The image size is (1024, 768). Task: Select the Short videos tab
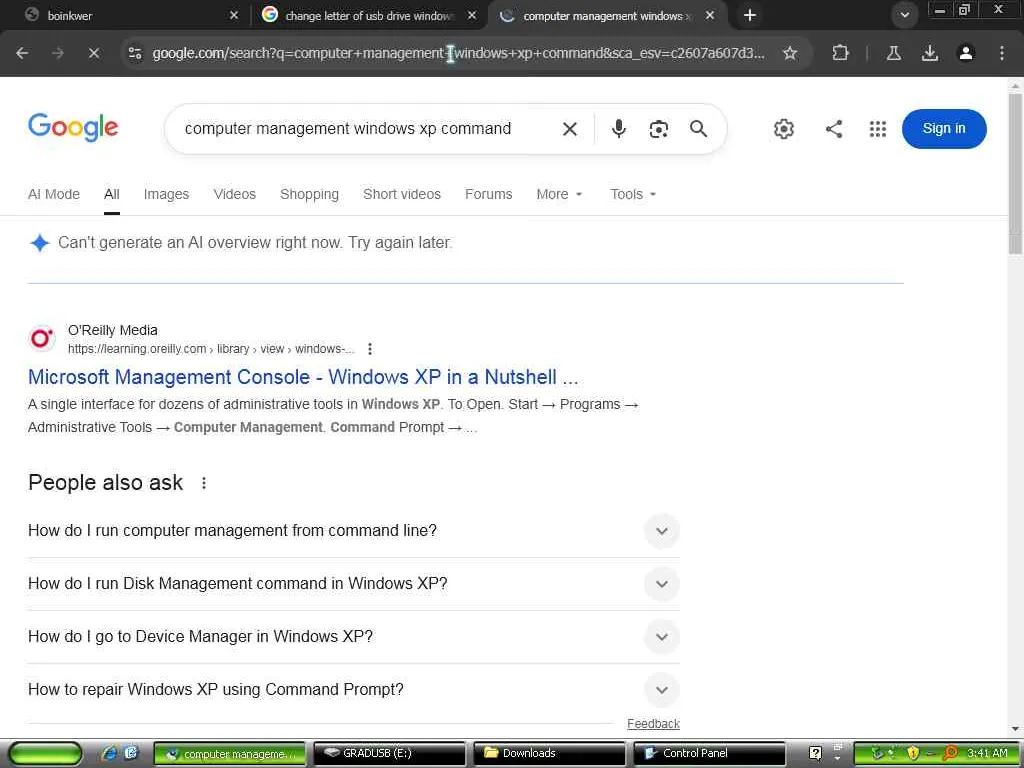[x=402, y=194]
